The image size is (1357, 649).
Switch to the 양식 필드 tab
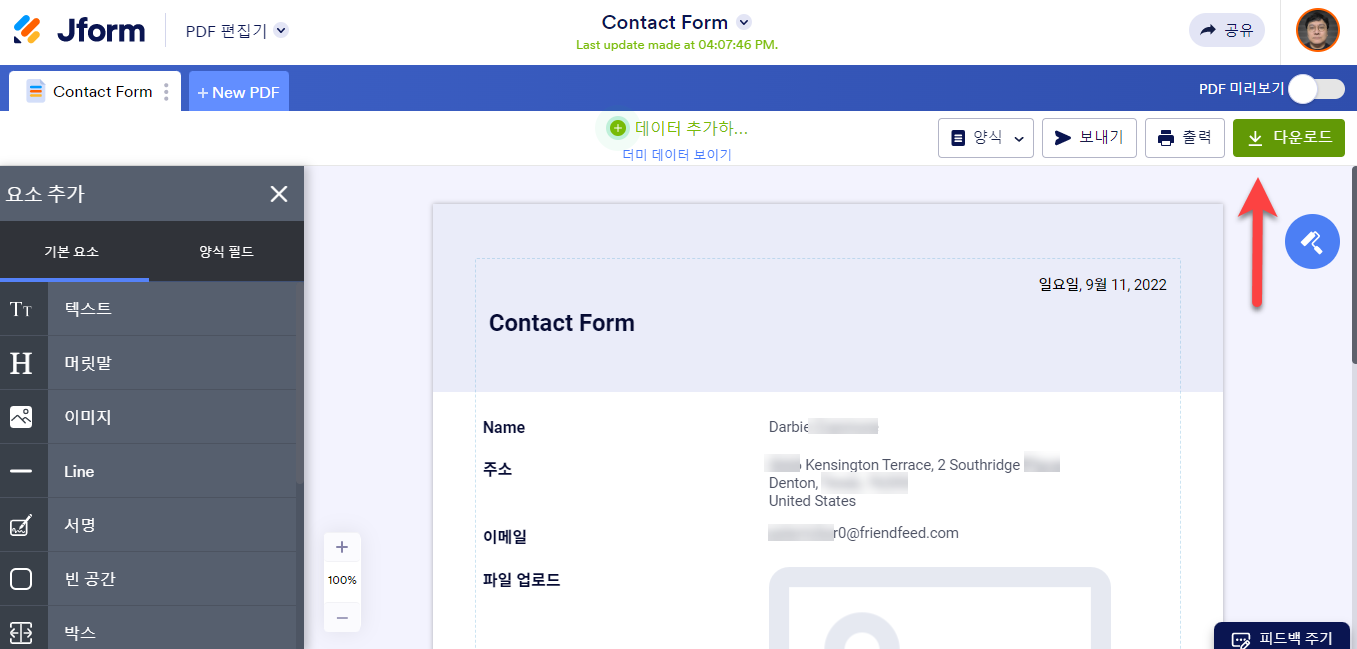point(226,252)
